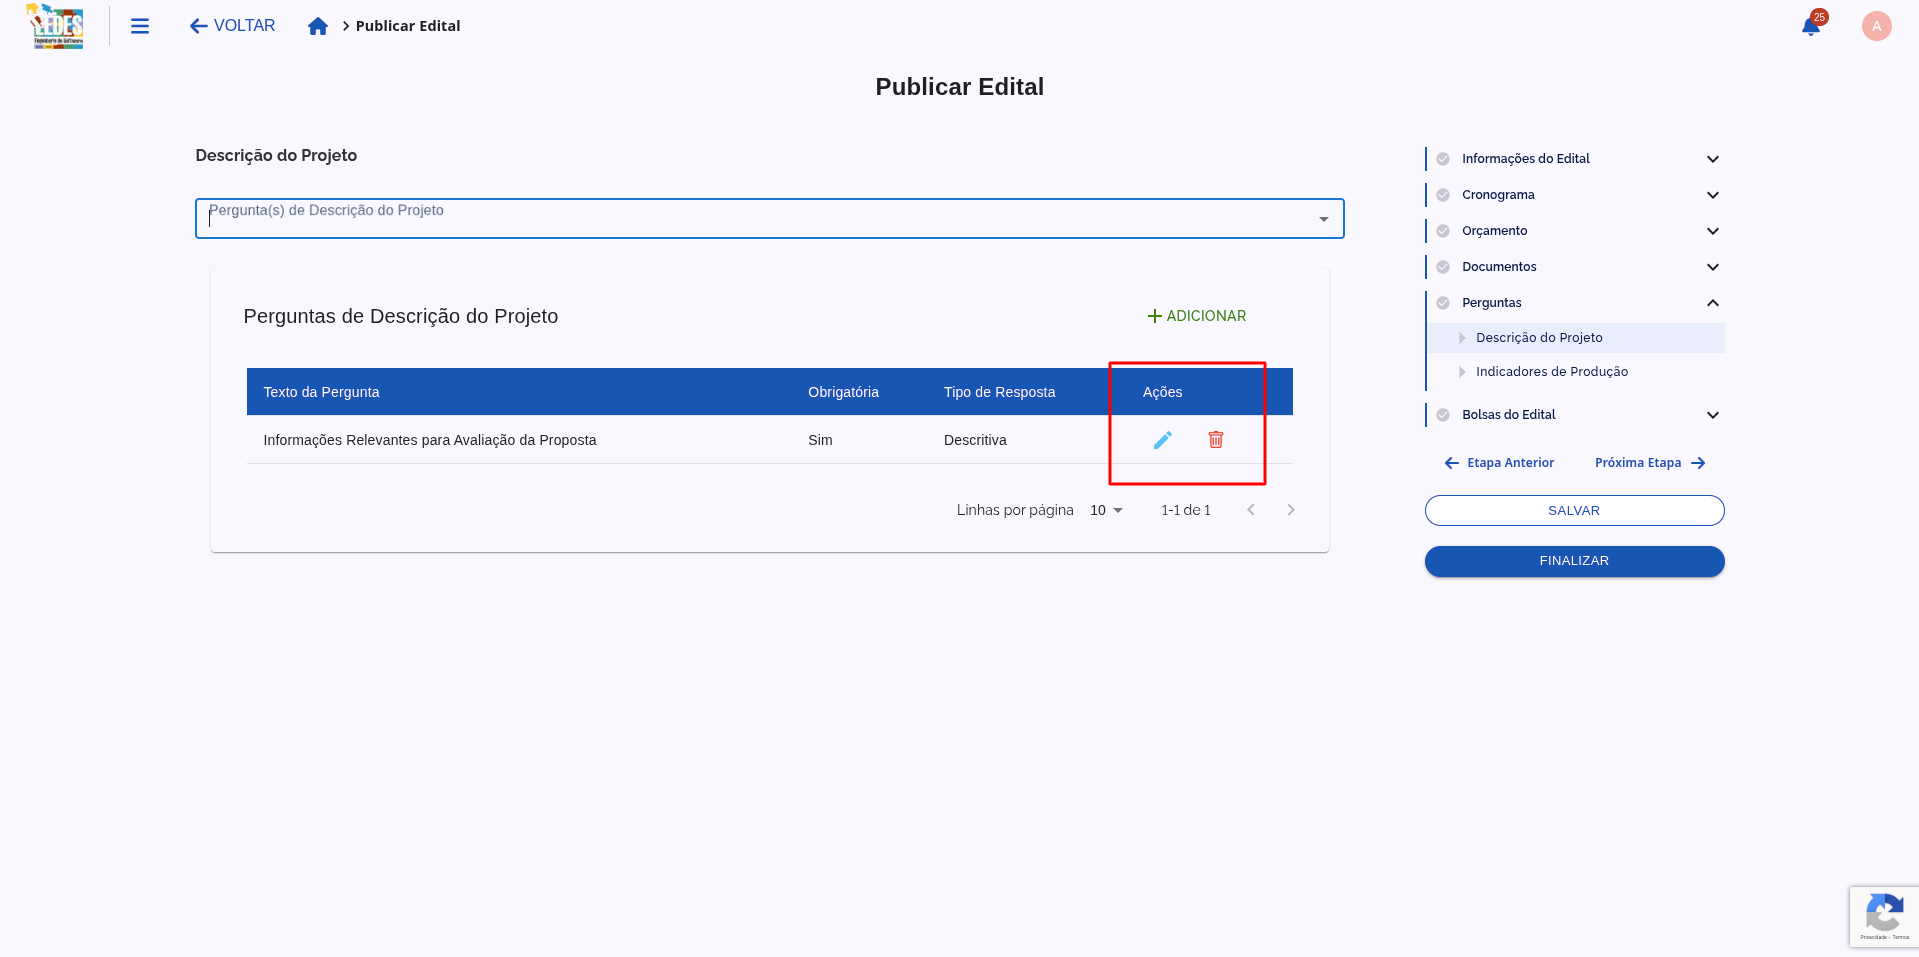Open the Pergunta(s) de Descrição do Projeto dropdown
Screen dimensions: 1919x957
click(1323, 218)
